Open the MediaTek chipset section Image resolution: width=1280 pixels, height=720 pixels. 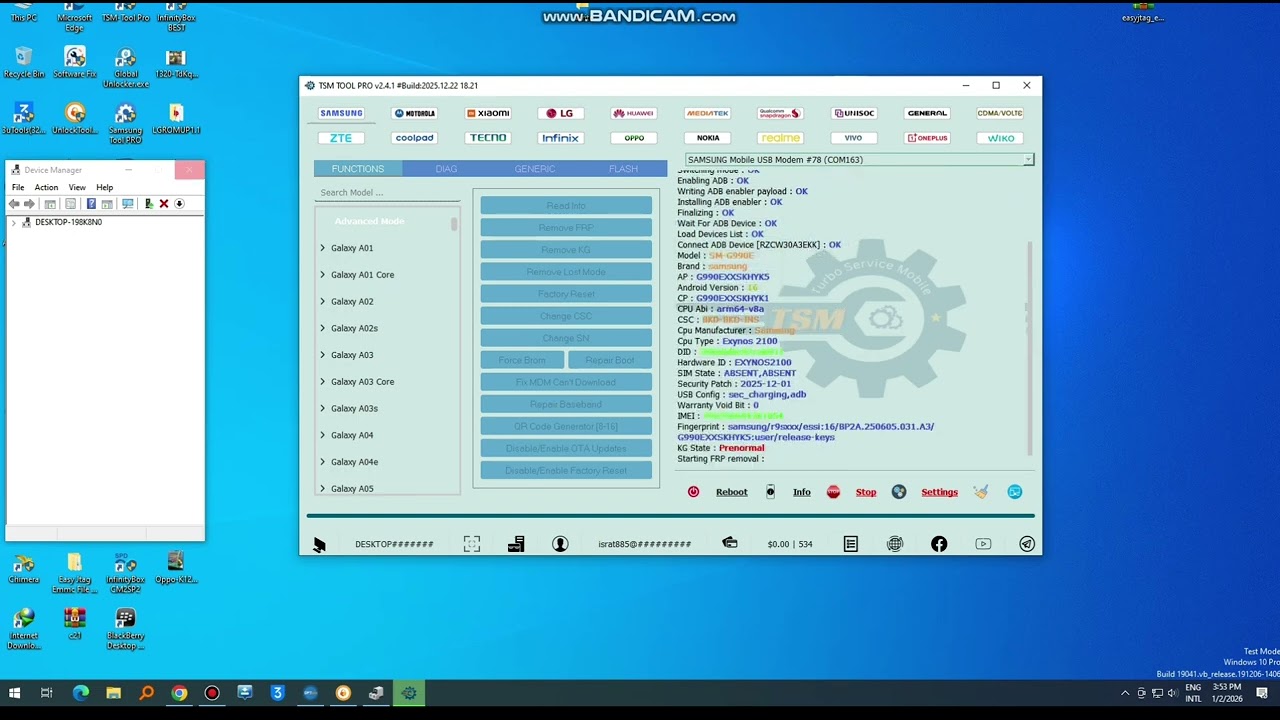pos(708,113)
